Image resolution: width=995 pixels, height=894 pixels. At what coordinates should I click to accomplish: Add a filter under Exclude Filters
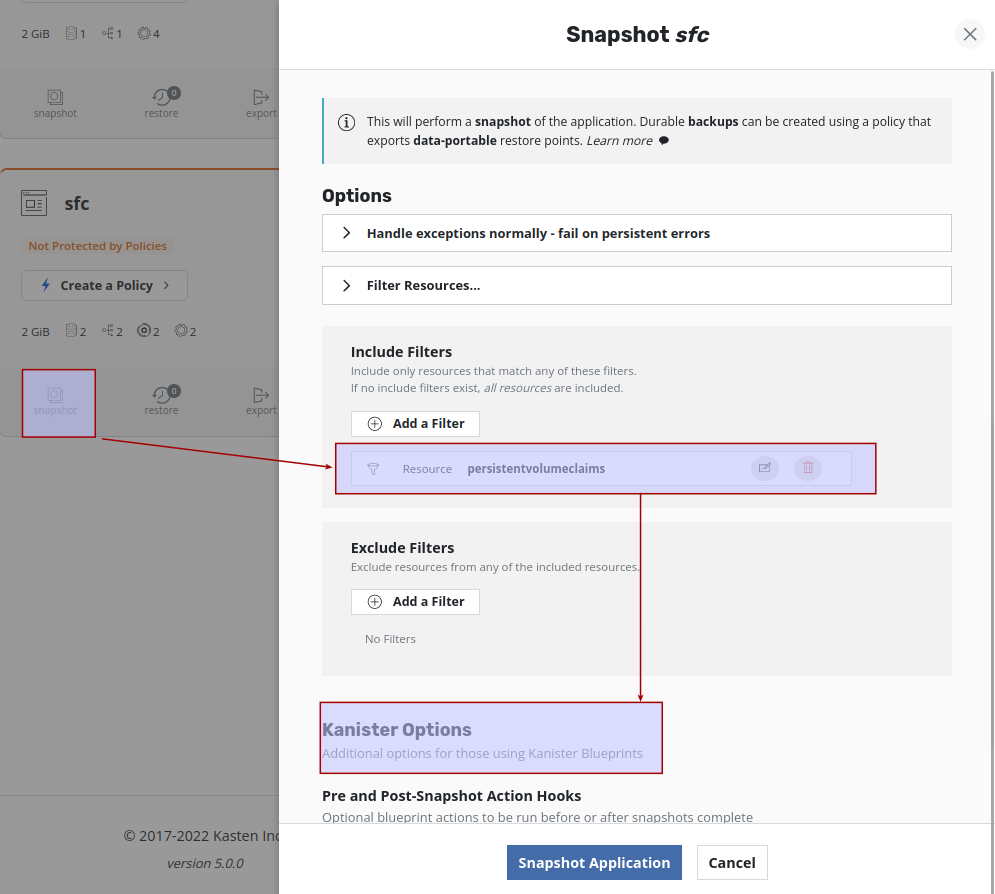pyautogui.click(x=415, y=601)
